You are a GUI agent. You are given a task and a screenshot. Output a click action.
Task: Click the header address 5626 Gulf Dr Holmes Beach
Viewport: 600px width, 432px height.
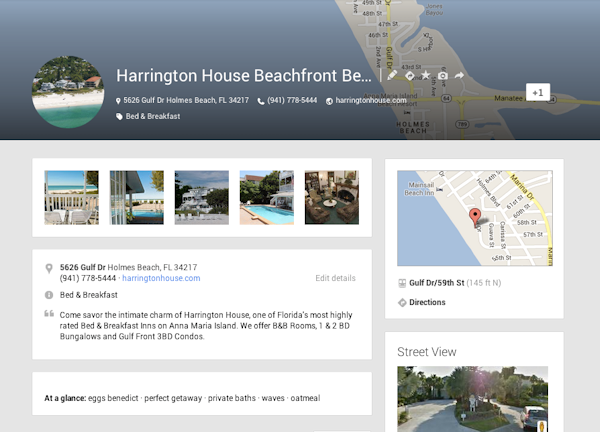coord(186,100)
